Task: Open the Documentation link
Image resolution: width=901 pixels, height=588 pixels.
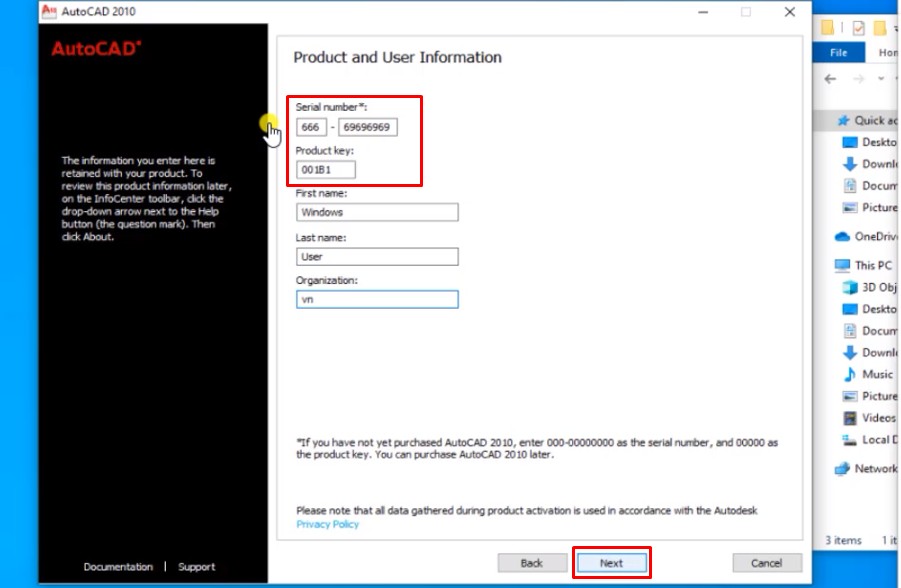Action: coord(118,567)
